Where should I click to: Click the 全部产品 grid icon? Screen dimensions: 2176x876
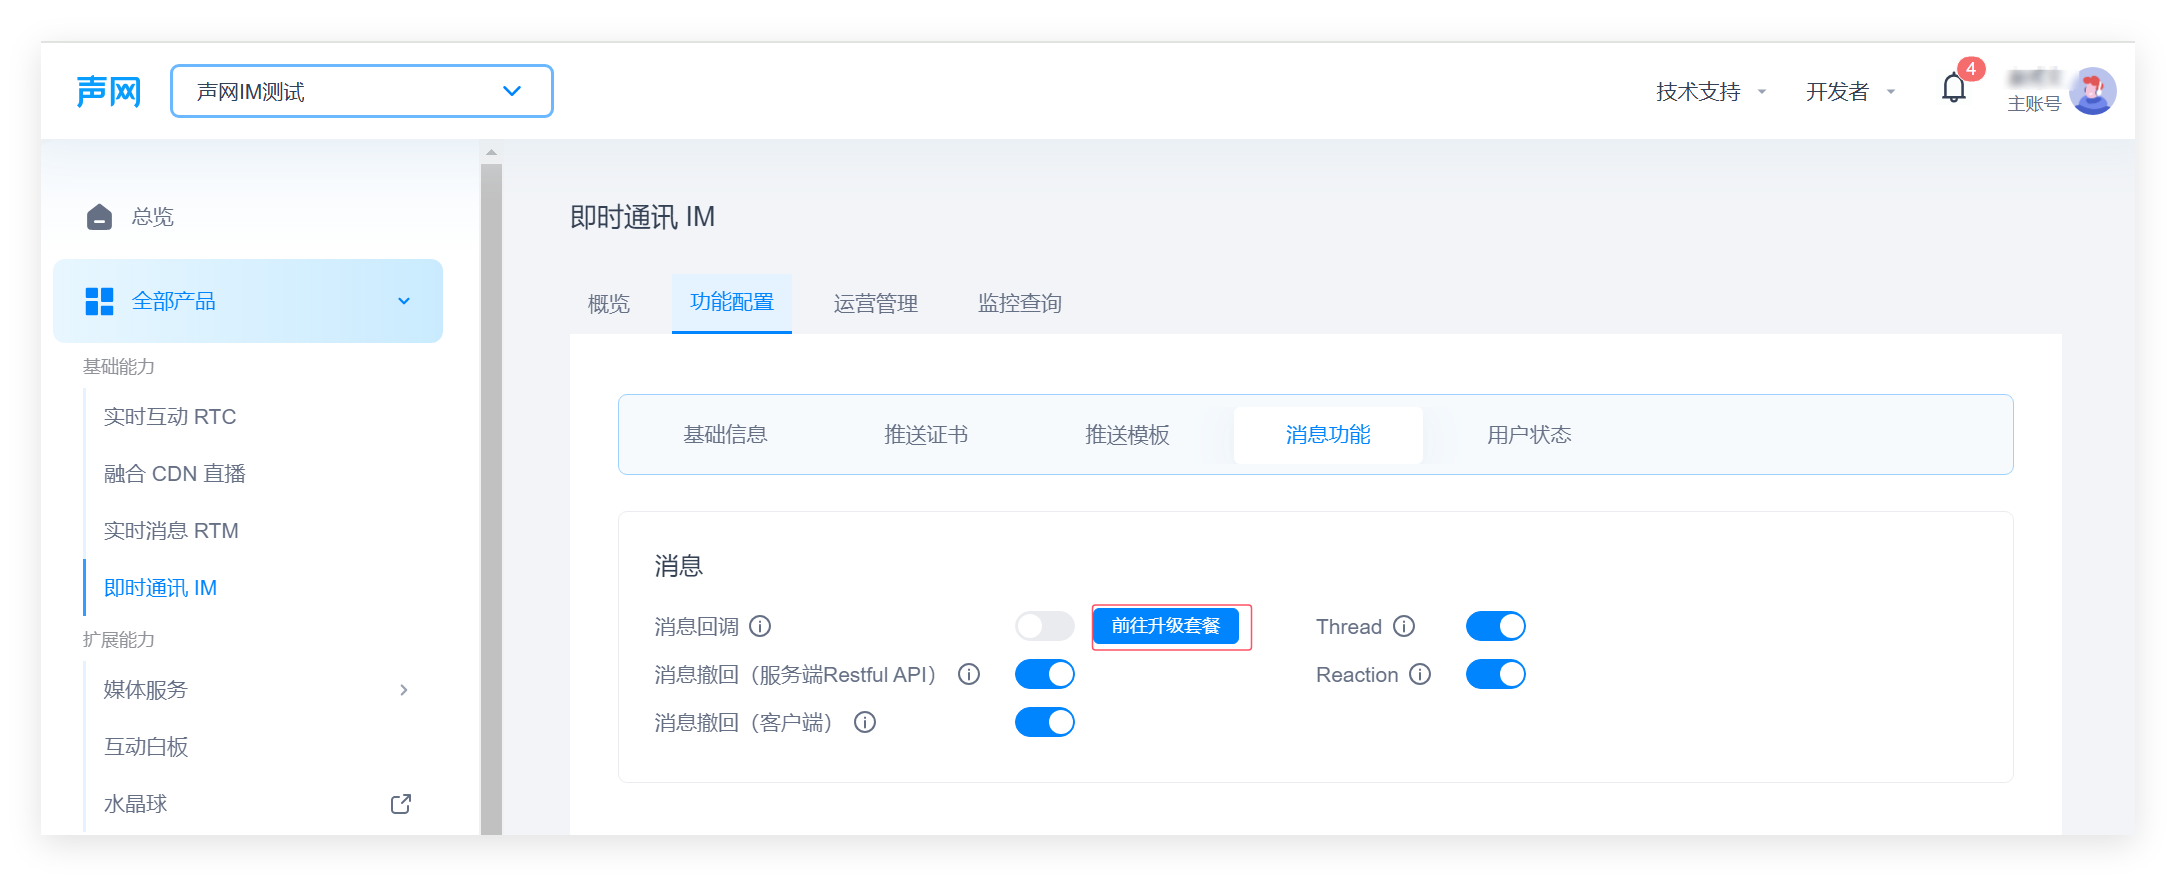click(99, 301)
